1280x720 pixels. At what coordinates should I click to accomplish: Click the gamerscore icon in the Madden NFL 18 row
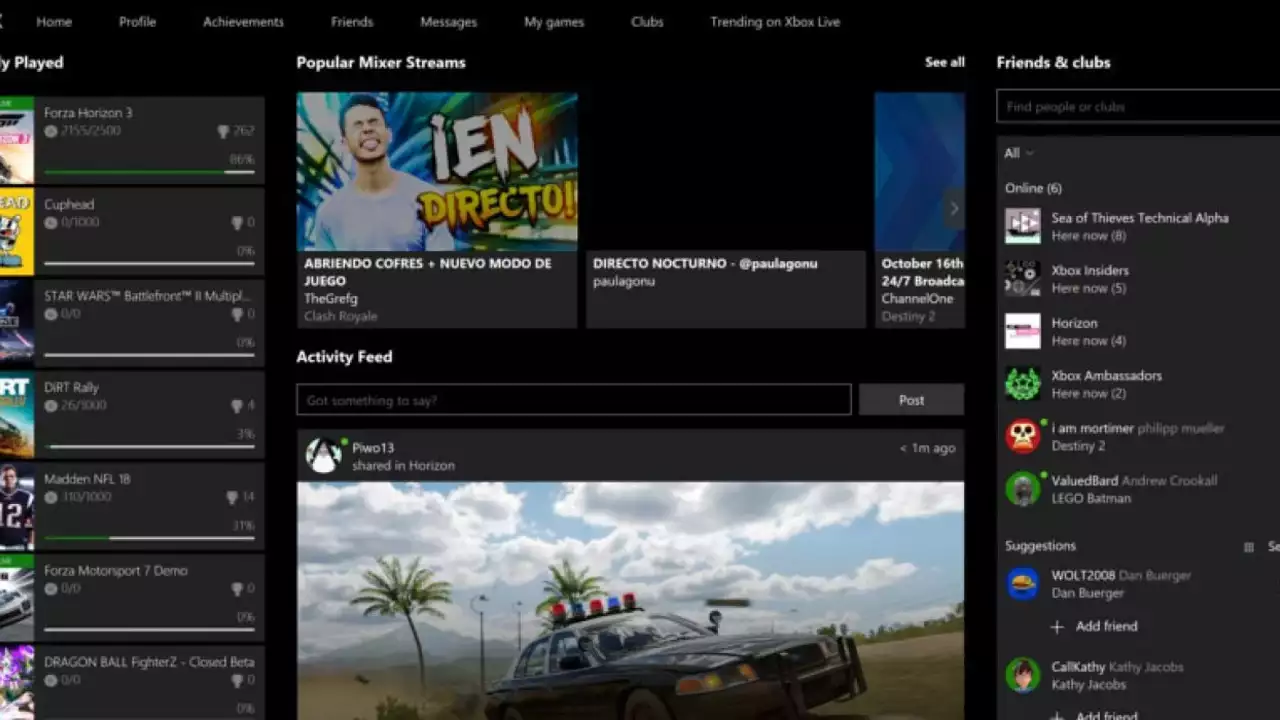coord(51,497)
